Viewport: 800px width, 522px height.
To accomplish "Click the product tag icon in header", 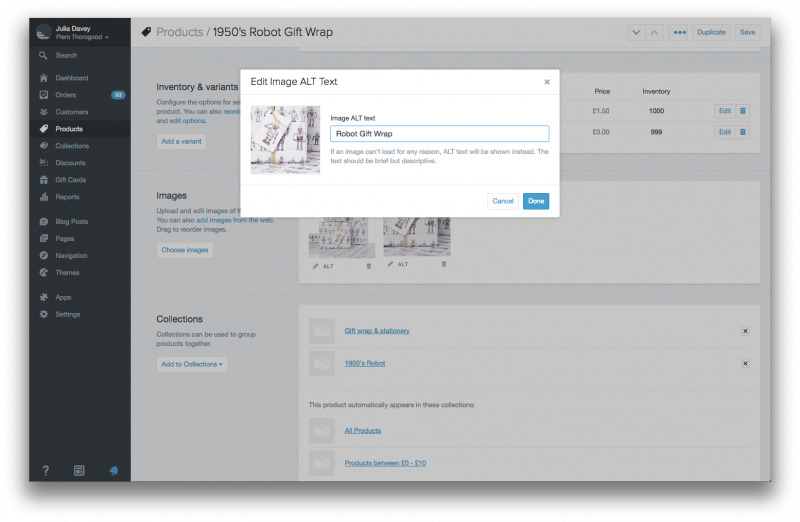I will (146, 32).
